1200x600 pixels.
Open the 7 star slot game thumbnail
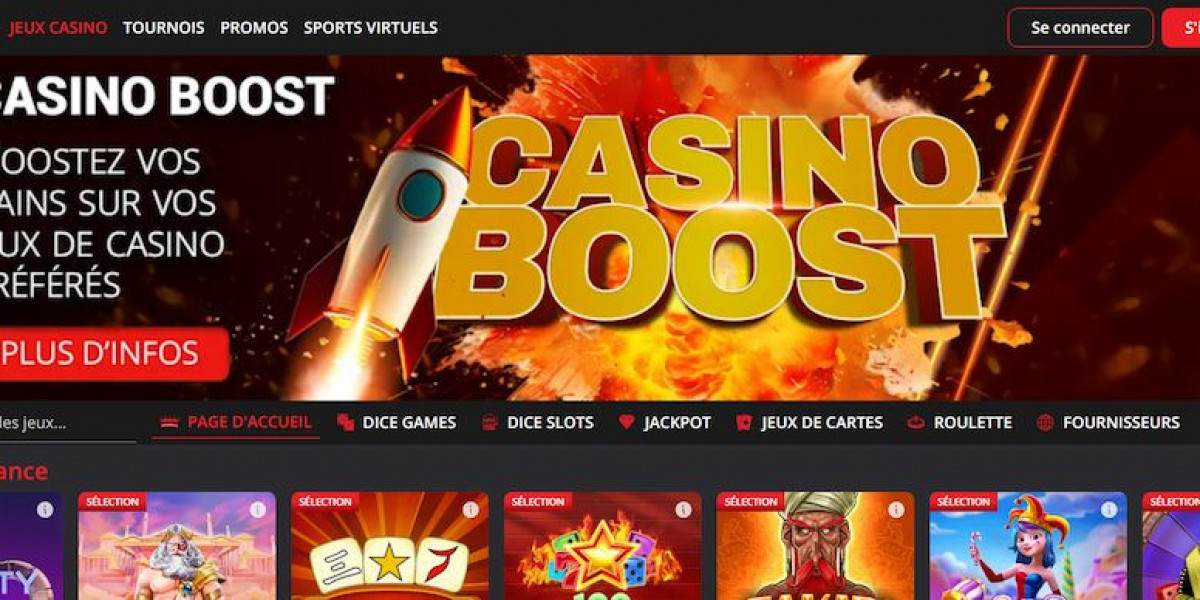[x=390, y=546]
